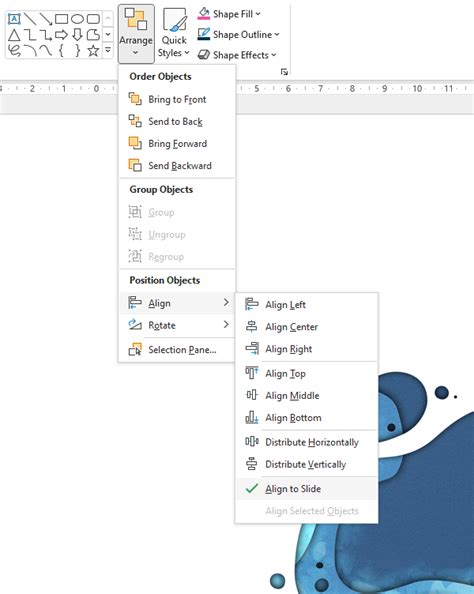Choose Send Backward in the menu
The height and width of the screenshot is (594, 474).
click(177, 166)
